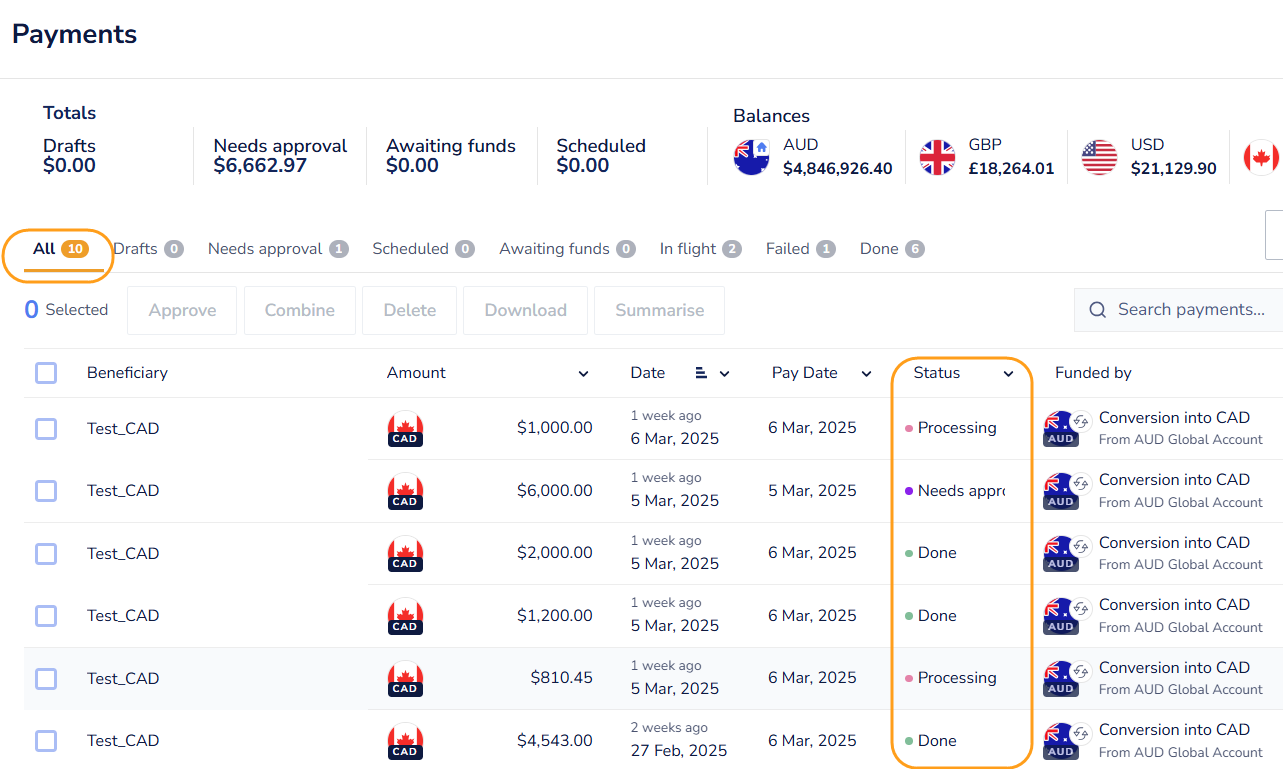Screen dimensions: 1283x769
Task: Click the GBP balance flag icon
Action: coord(937,157)
